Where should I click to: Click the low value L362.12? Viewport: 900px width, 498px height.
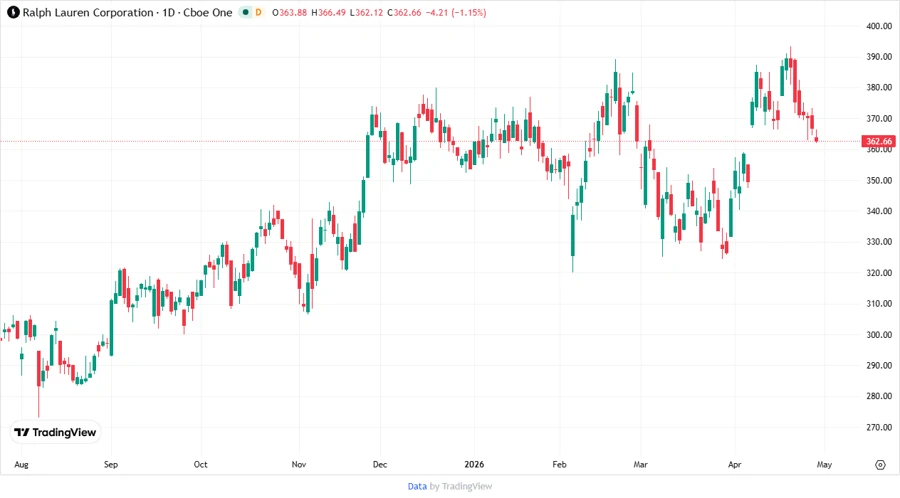pyautogui.click(x=366, y=13)
